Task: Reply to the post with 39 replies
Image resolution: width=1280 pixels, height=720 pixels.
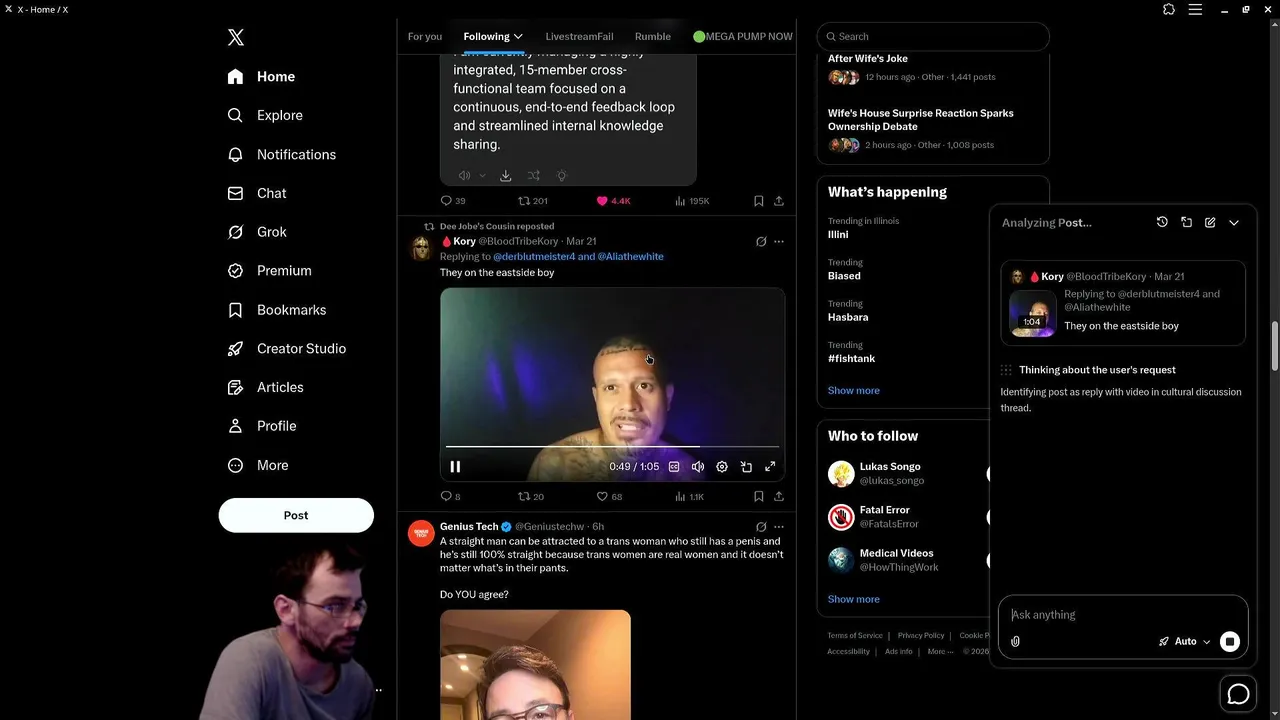Action: pos(453,201)
